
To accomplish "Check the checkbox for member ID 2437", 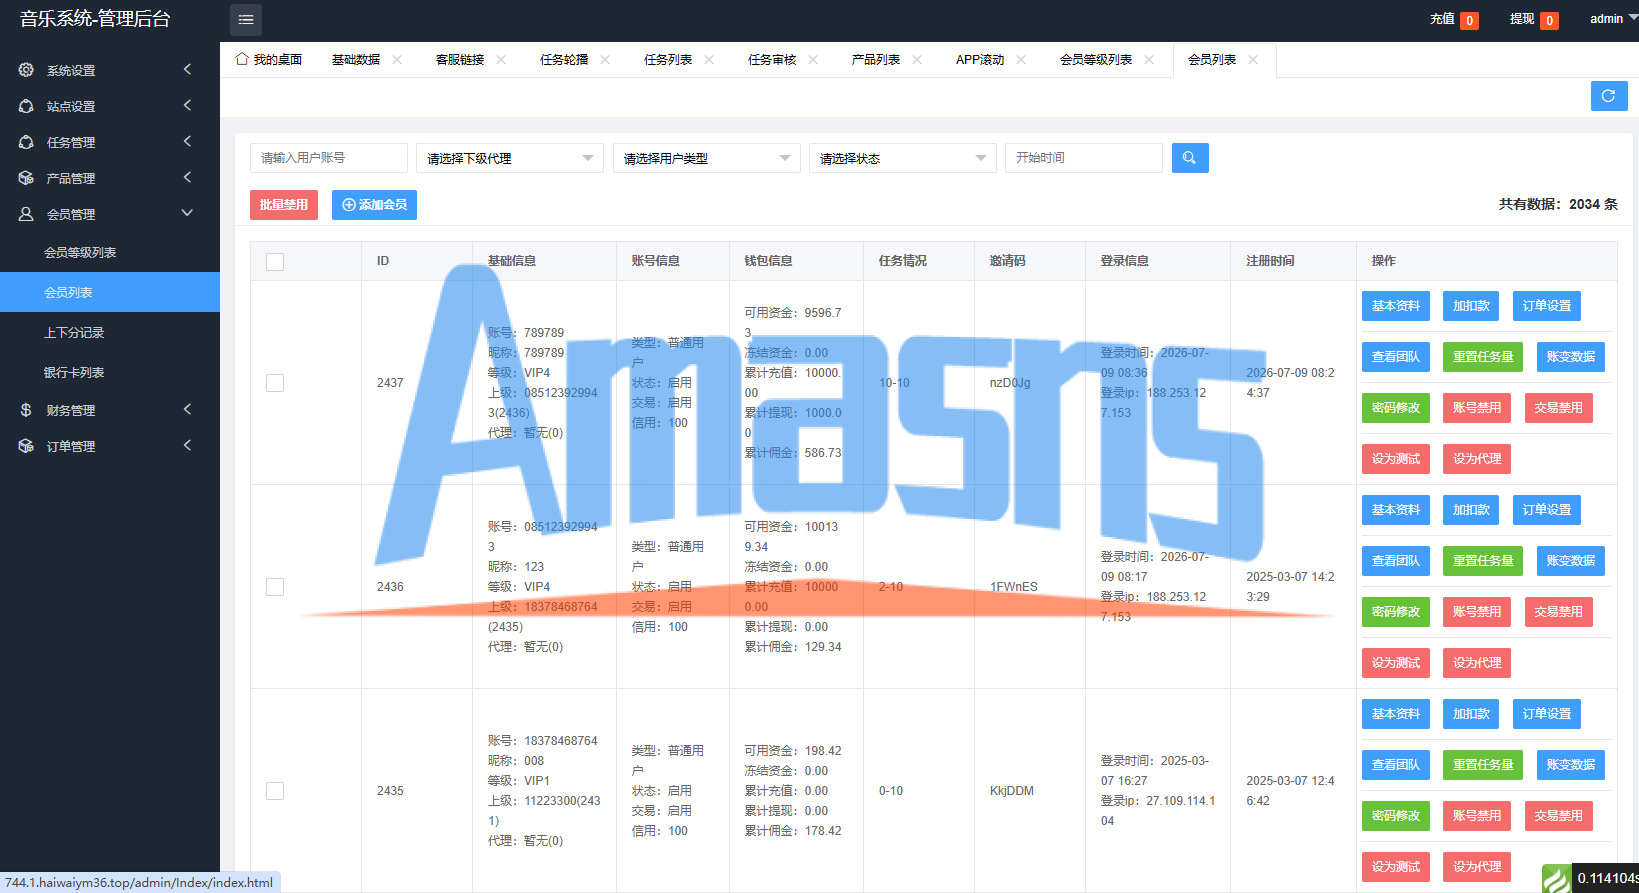I will coord(275,383).
